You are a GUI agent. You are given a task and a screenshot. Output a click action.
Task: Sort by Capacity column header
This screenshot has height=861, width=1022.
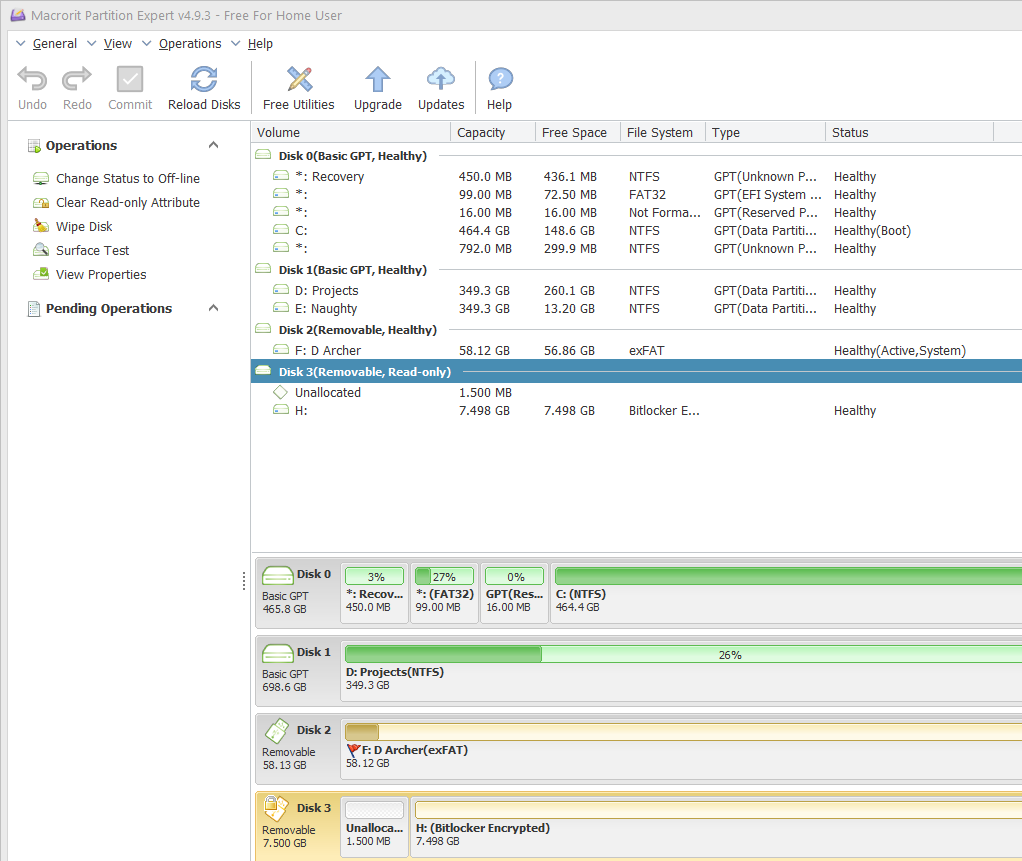point(493,132)
